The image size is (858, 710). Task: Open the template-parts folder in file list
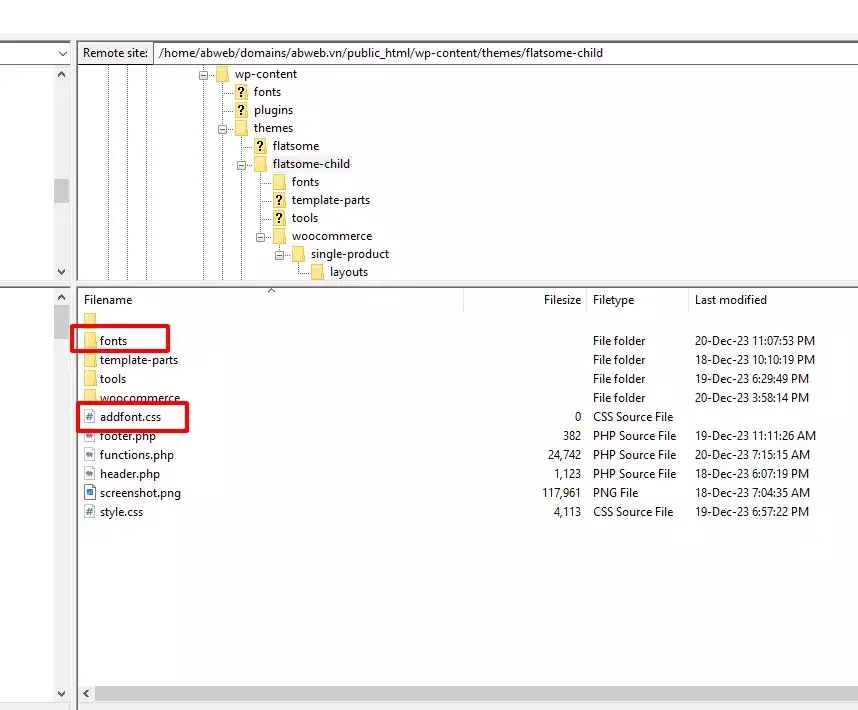pyautogui.click(x=138, y=360)
